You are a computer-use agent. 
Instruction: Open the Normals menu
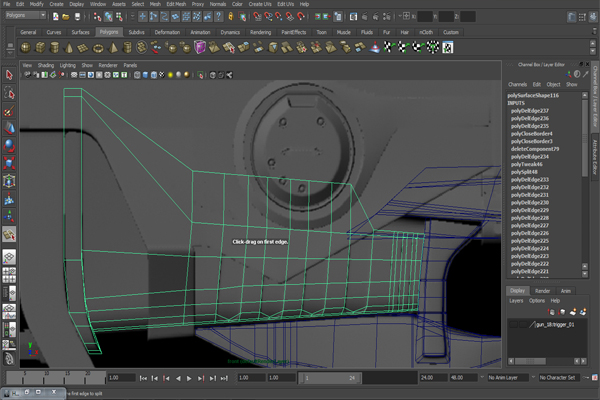[218, 4]
